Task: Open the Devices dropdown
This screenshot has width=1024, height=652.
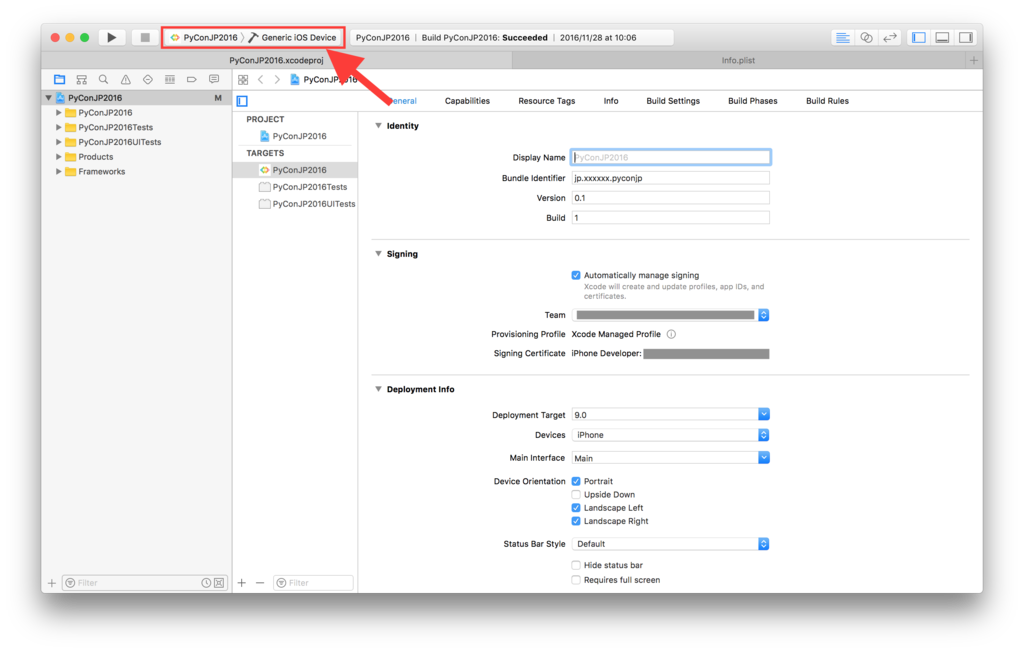Action: [671, 435]
